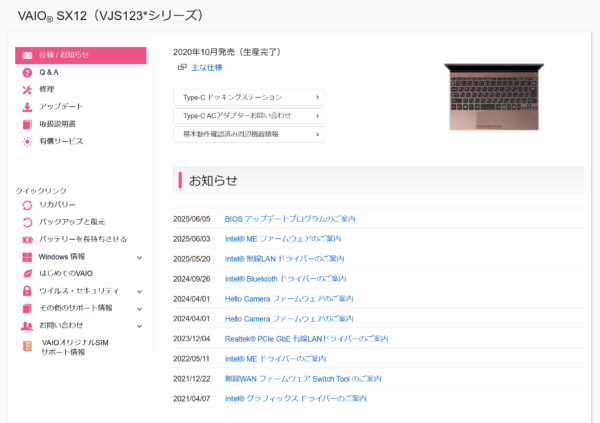Expand the Windows 情報 chevron
600x423 pixels.
[x=139, y=258]
